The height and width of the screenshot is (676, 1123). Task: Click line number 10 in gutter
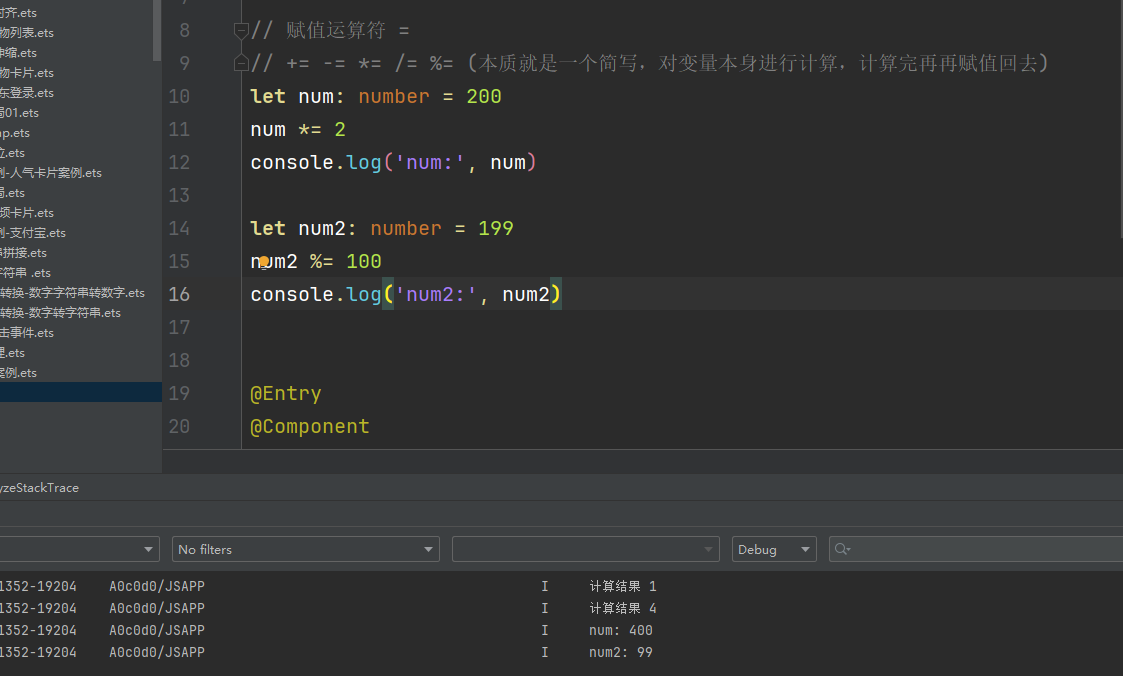tap(179, 97)
